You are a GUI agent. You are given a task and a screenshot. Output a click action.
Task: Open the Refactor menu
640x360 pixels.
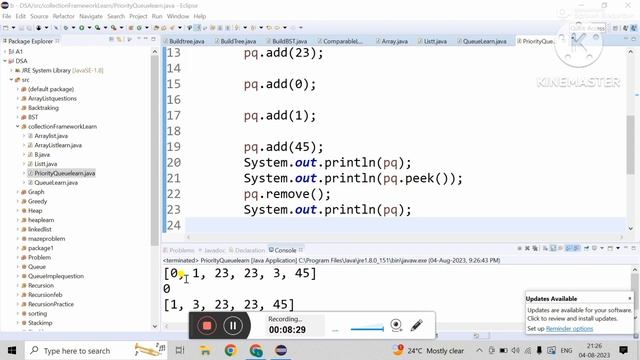64,16
